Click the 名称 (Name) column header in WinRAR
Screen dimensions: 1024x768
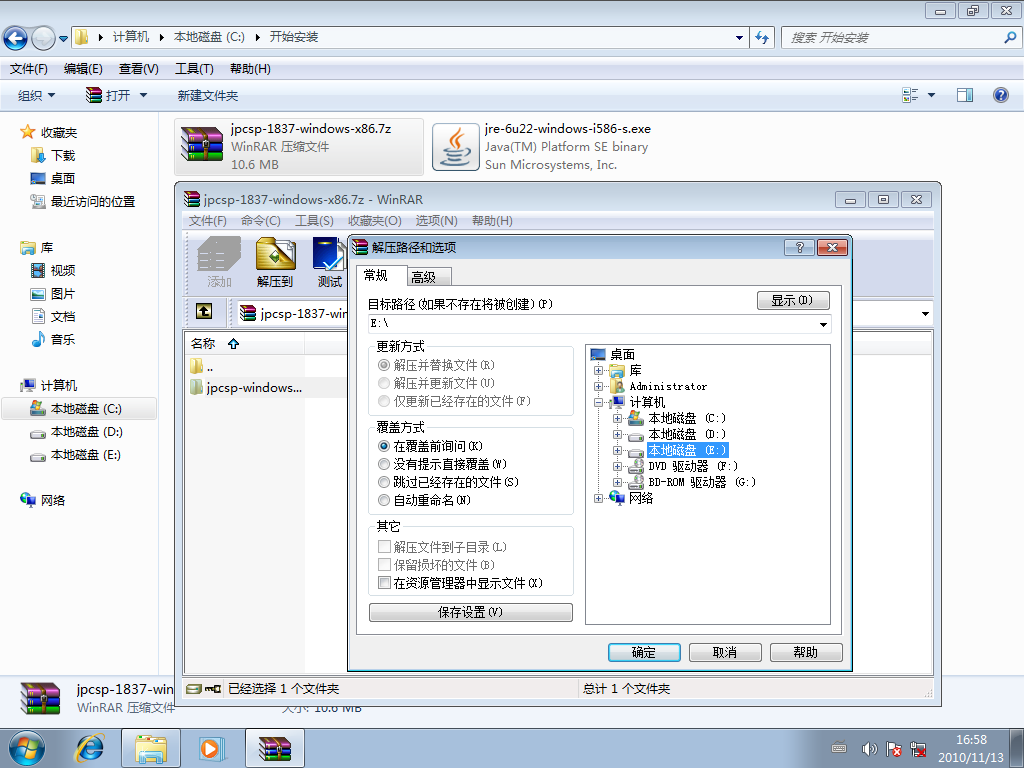click(244, 344)
